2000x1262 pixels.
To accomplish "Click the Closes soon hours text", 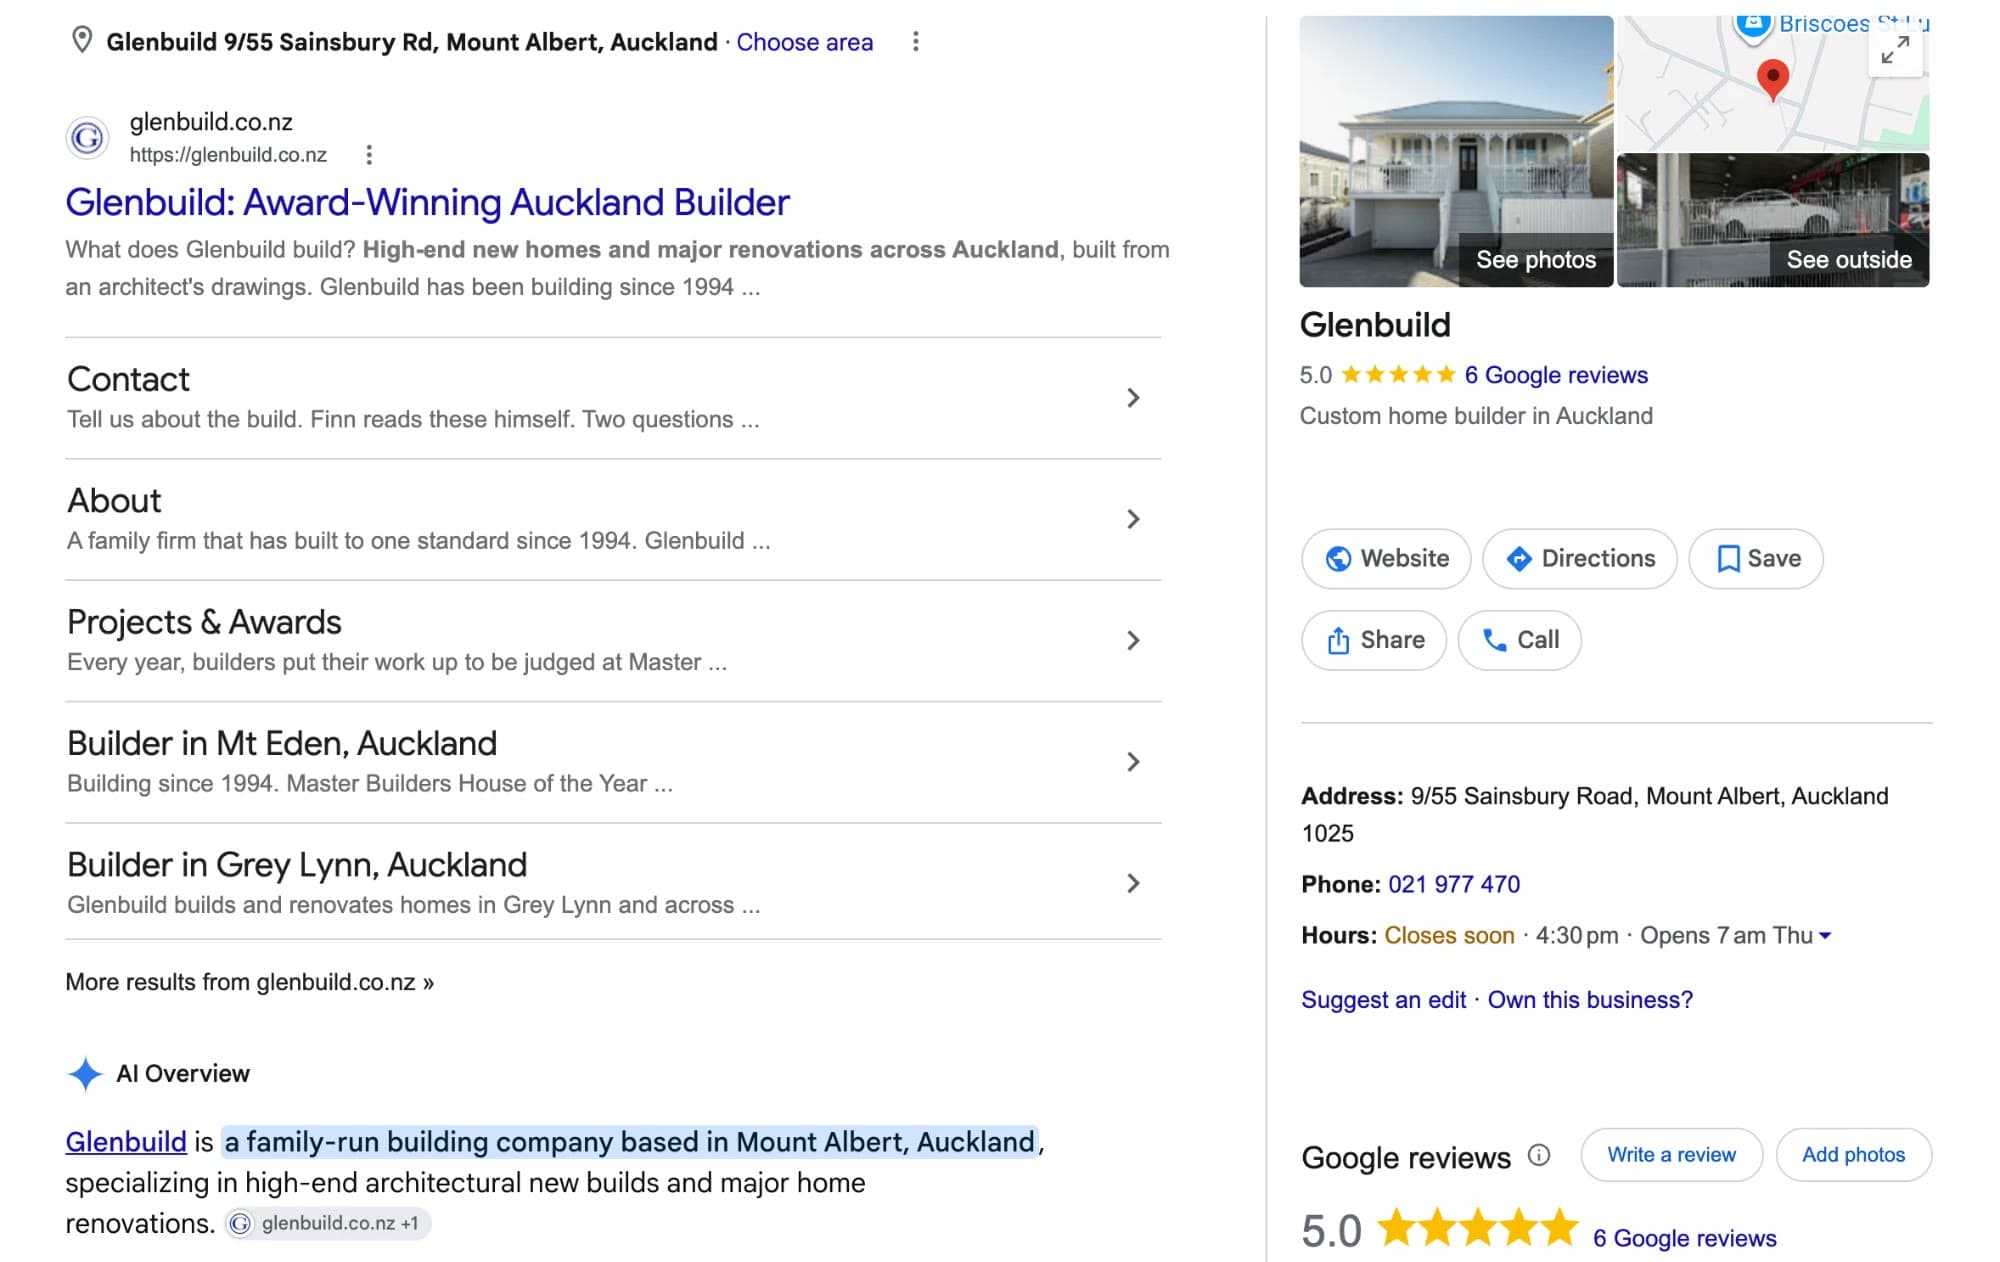I will point(1449,936).
